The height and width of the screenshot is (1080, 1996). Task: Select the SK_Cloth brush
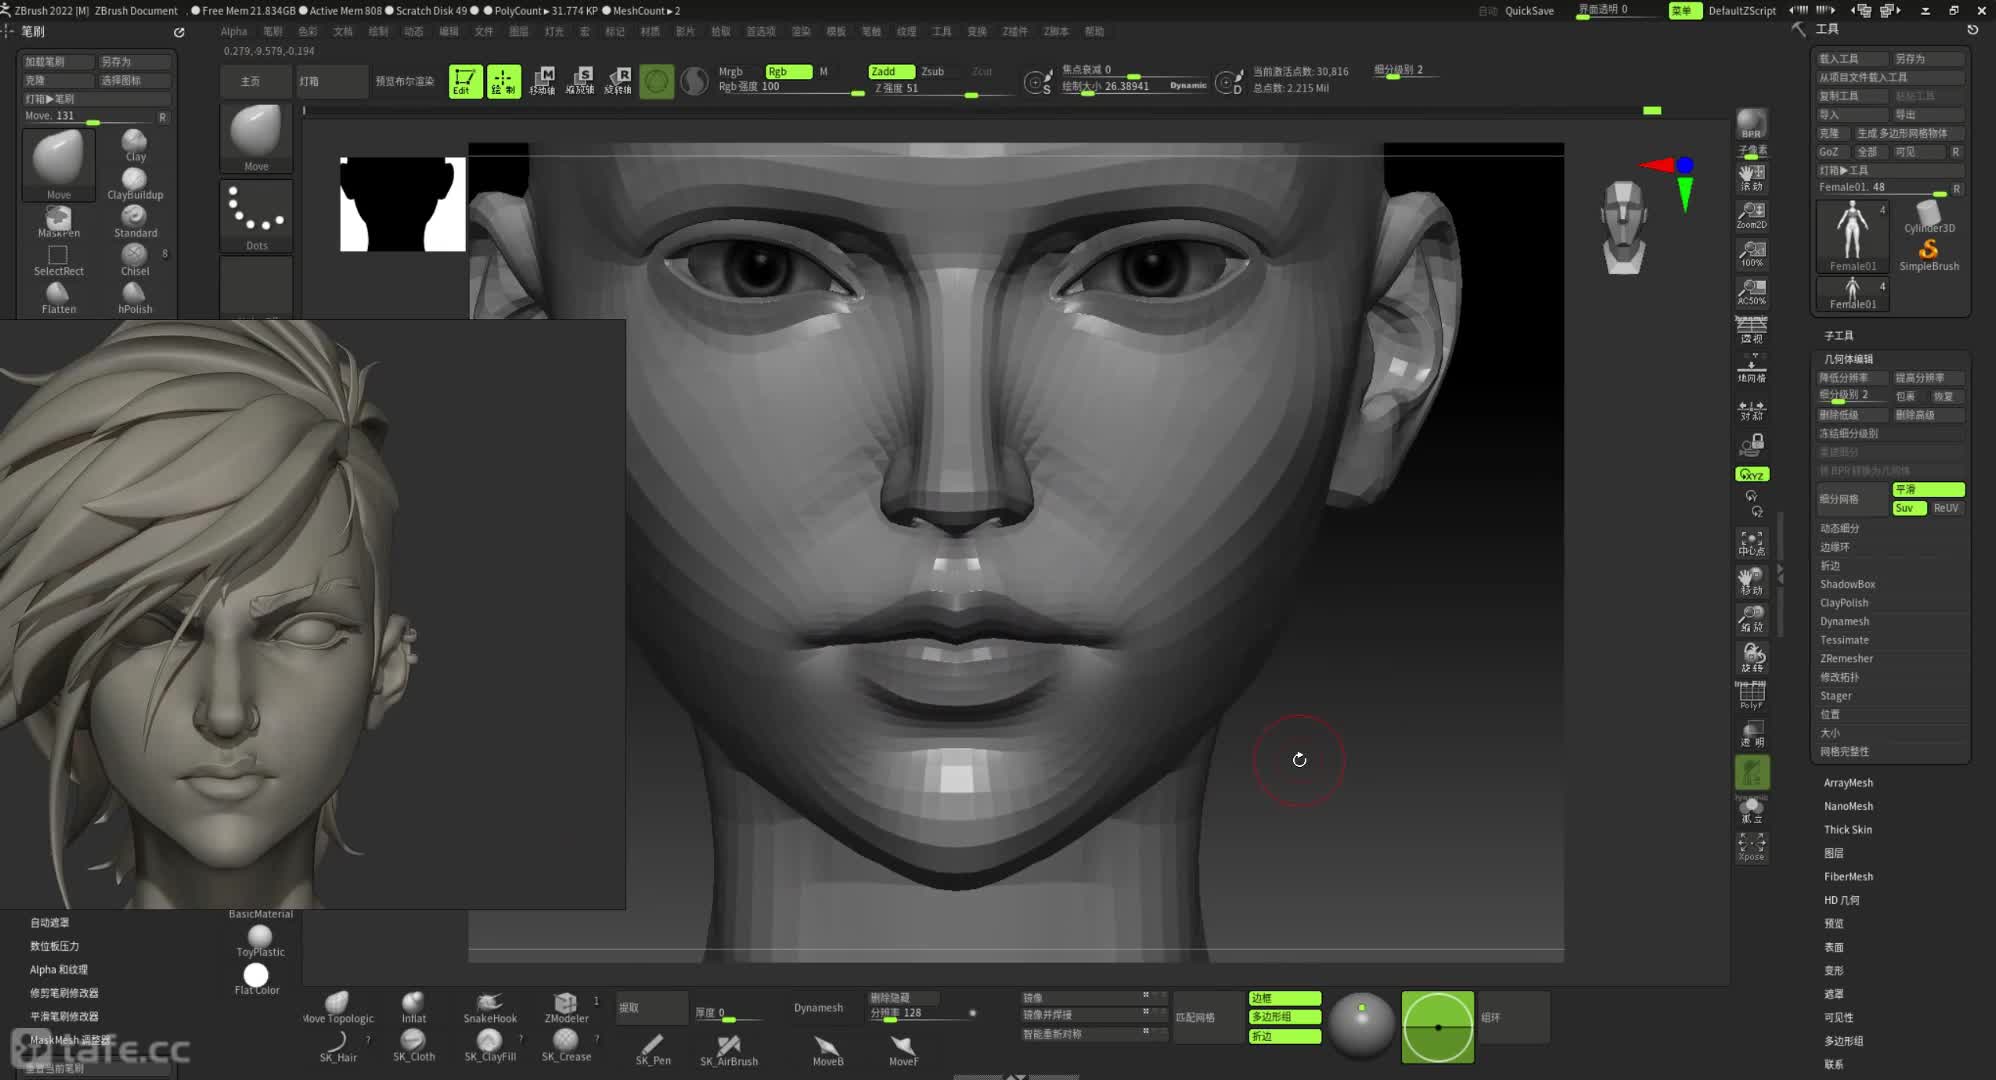pyautogui.click(x=413, y=1046)
